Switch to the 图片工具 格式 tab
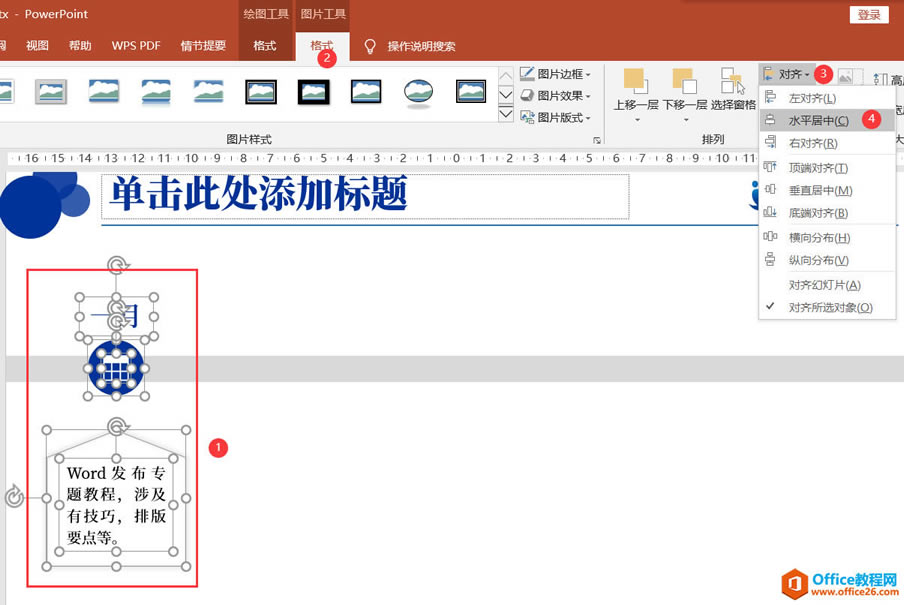904x605 pixels. click(x=322, y=45)
